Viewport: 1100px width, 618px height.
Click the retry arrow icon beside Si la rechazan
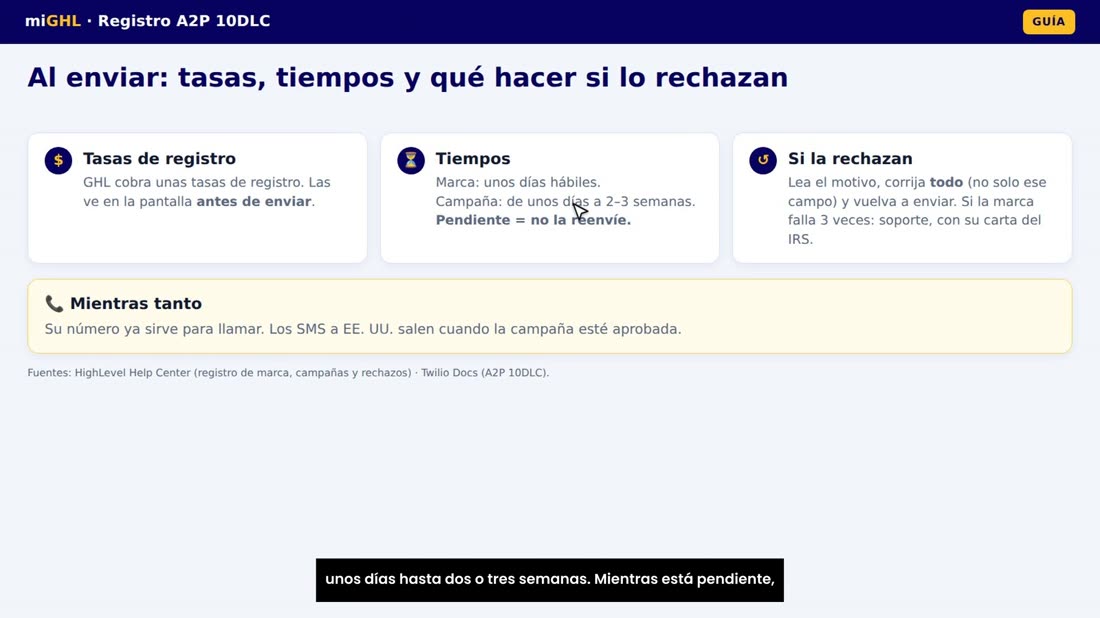(x=763, y=160)
